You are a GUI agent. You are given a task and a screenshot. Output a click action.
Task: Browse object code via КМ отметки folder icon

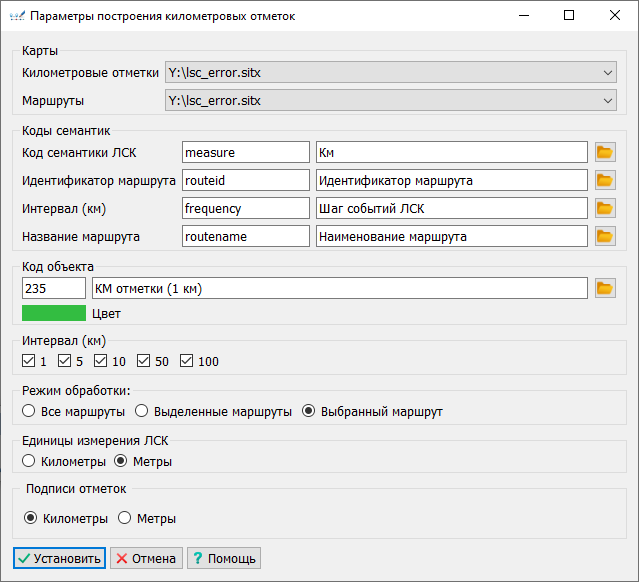[604, 288]
